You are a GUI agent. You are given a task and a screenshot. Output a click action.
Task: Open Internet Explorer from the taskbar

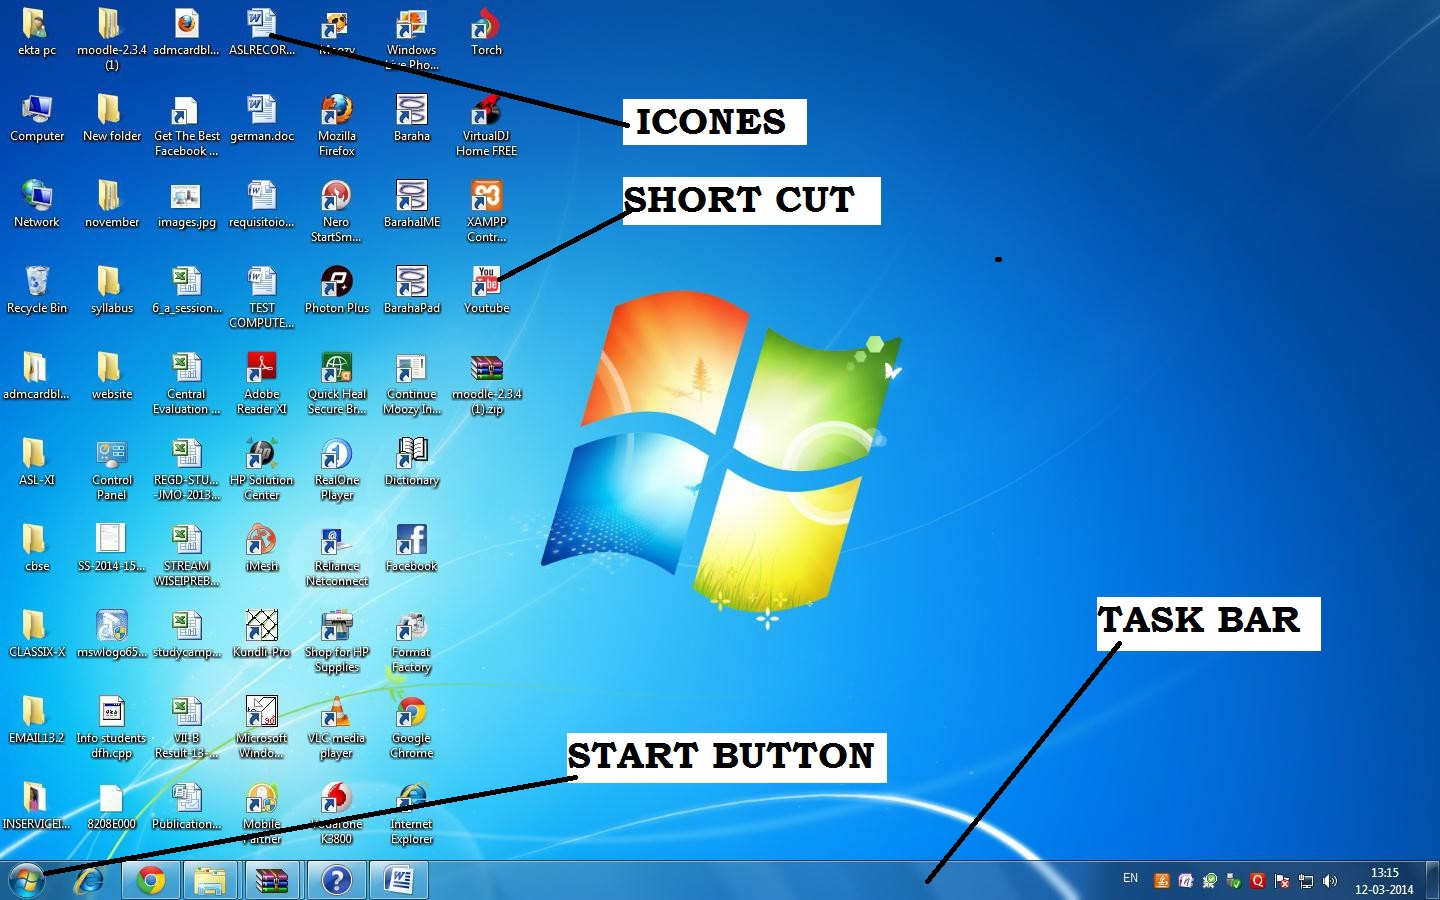pyautogui.click(x=90, y=880)
